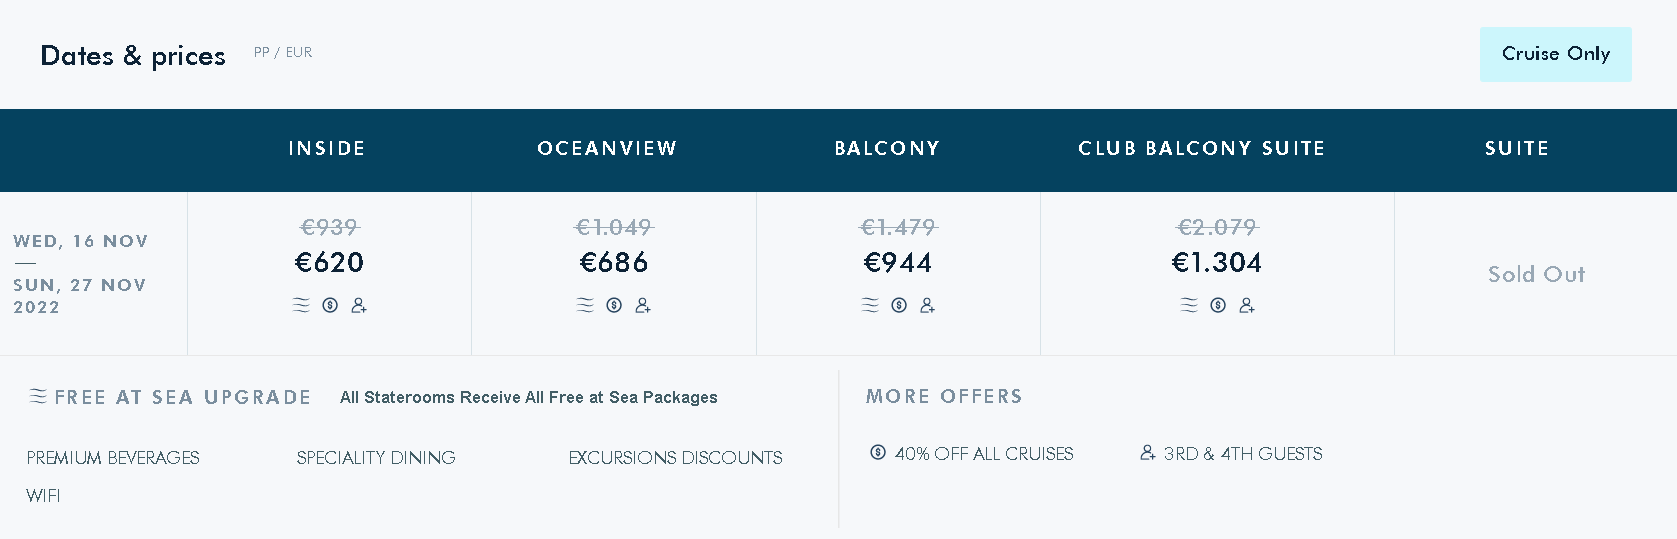Click the waves icon under Oceanview €686
This screenshot has height=539, width=1677.
tap(586, 305)
